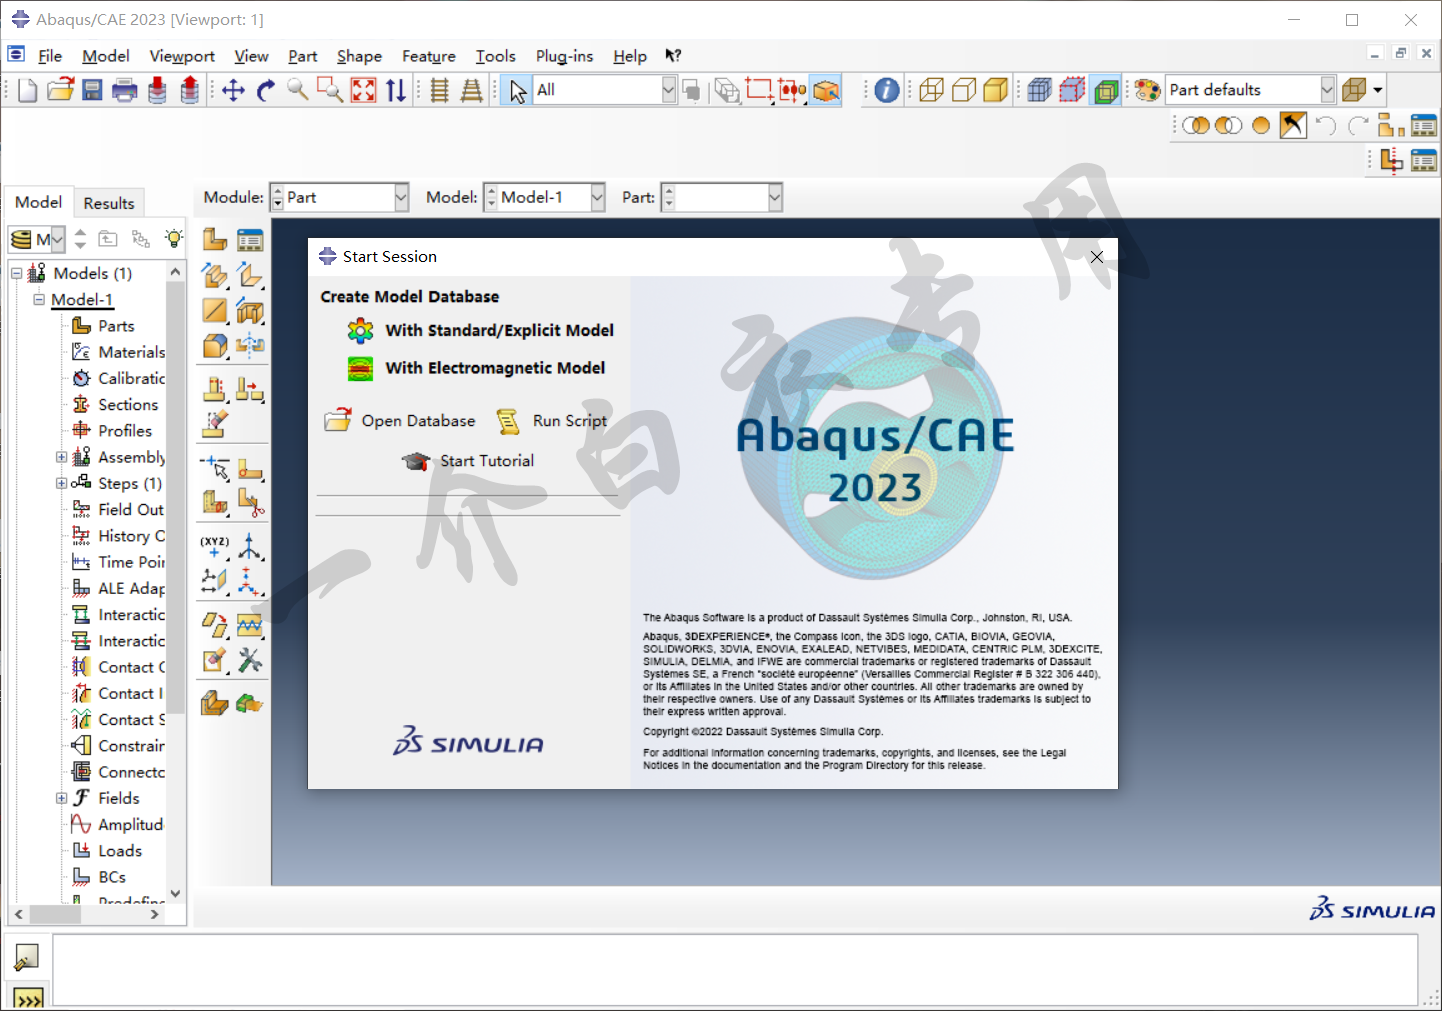Click the Cycle Views up-down arrows icon
This screenshot has height=1011, width=1442.
click(396, 90)
